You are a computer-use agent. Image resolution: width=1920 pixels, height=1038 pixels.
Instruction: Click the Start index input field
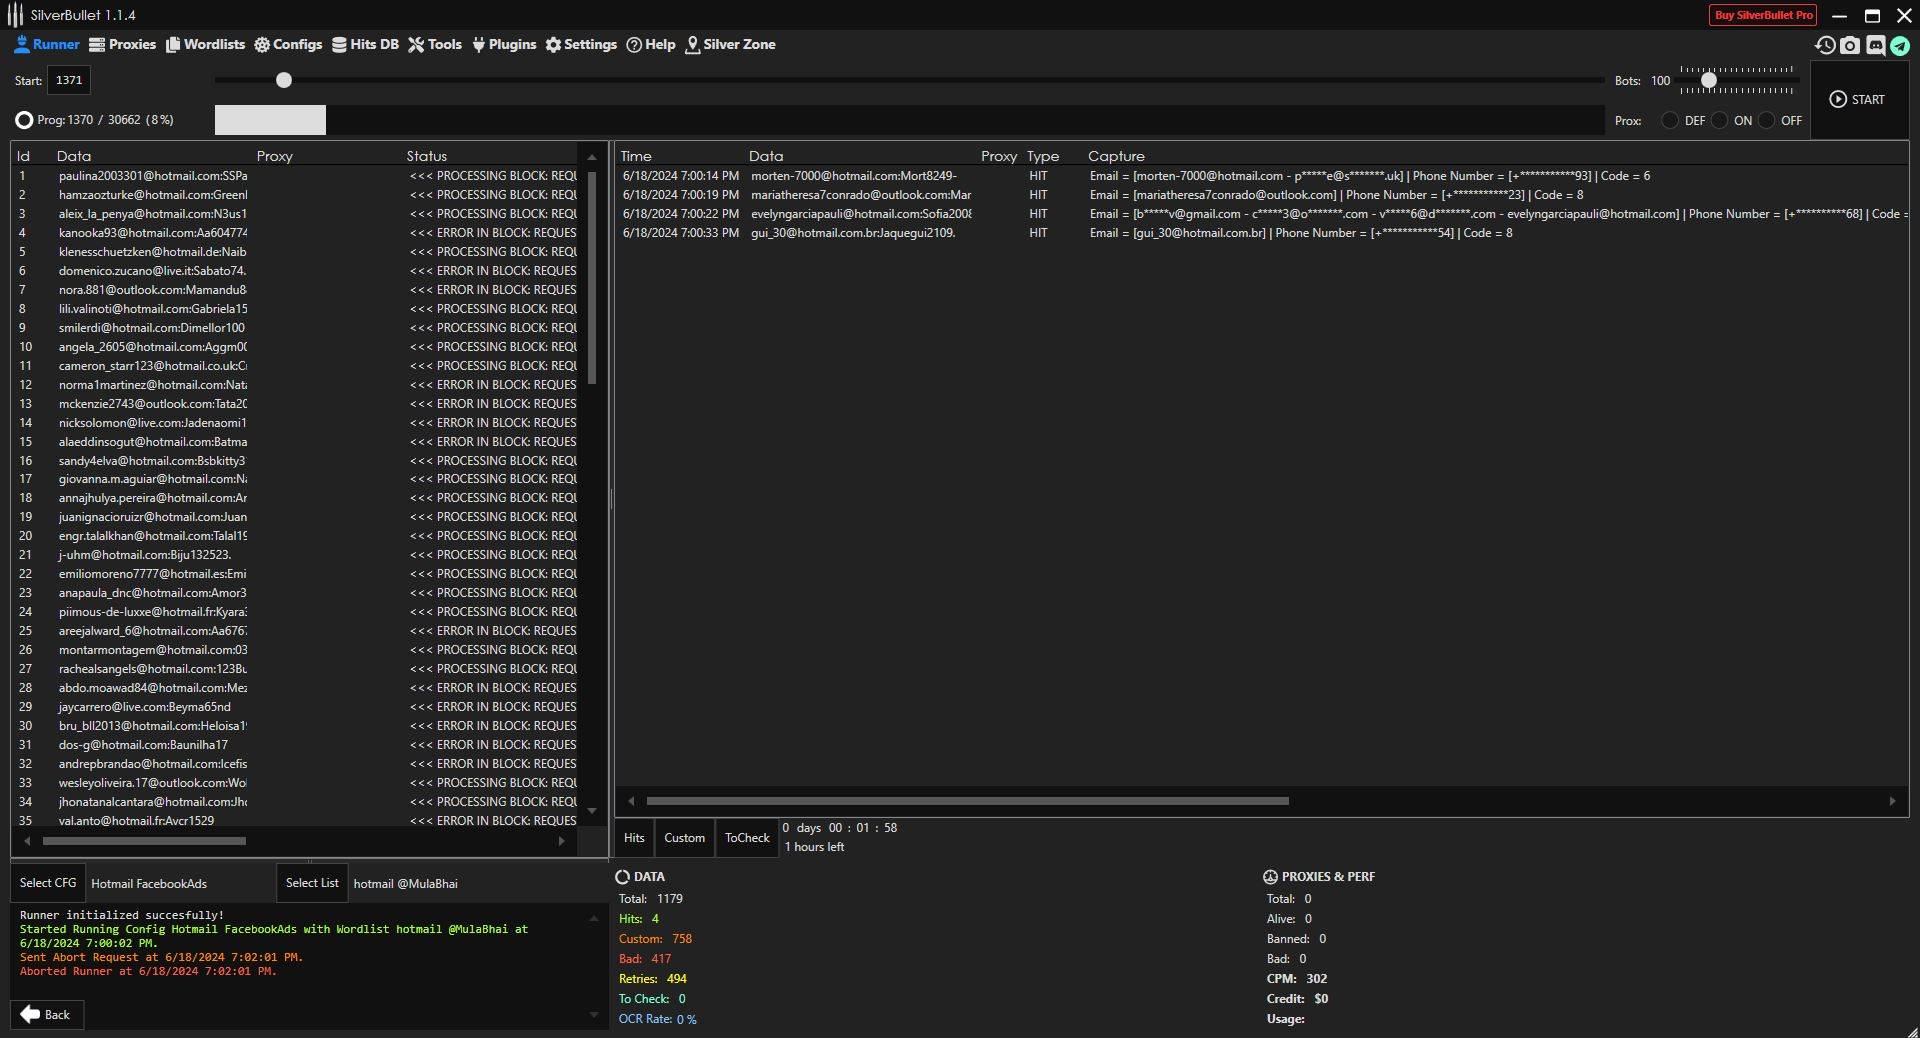coord(69,80)
